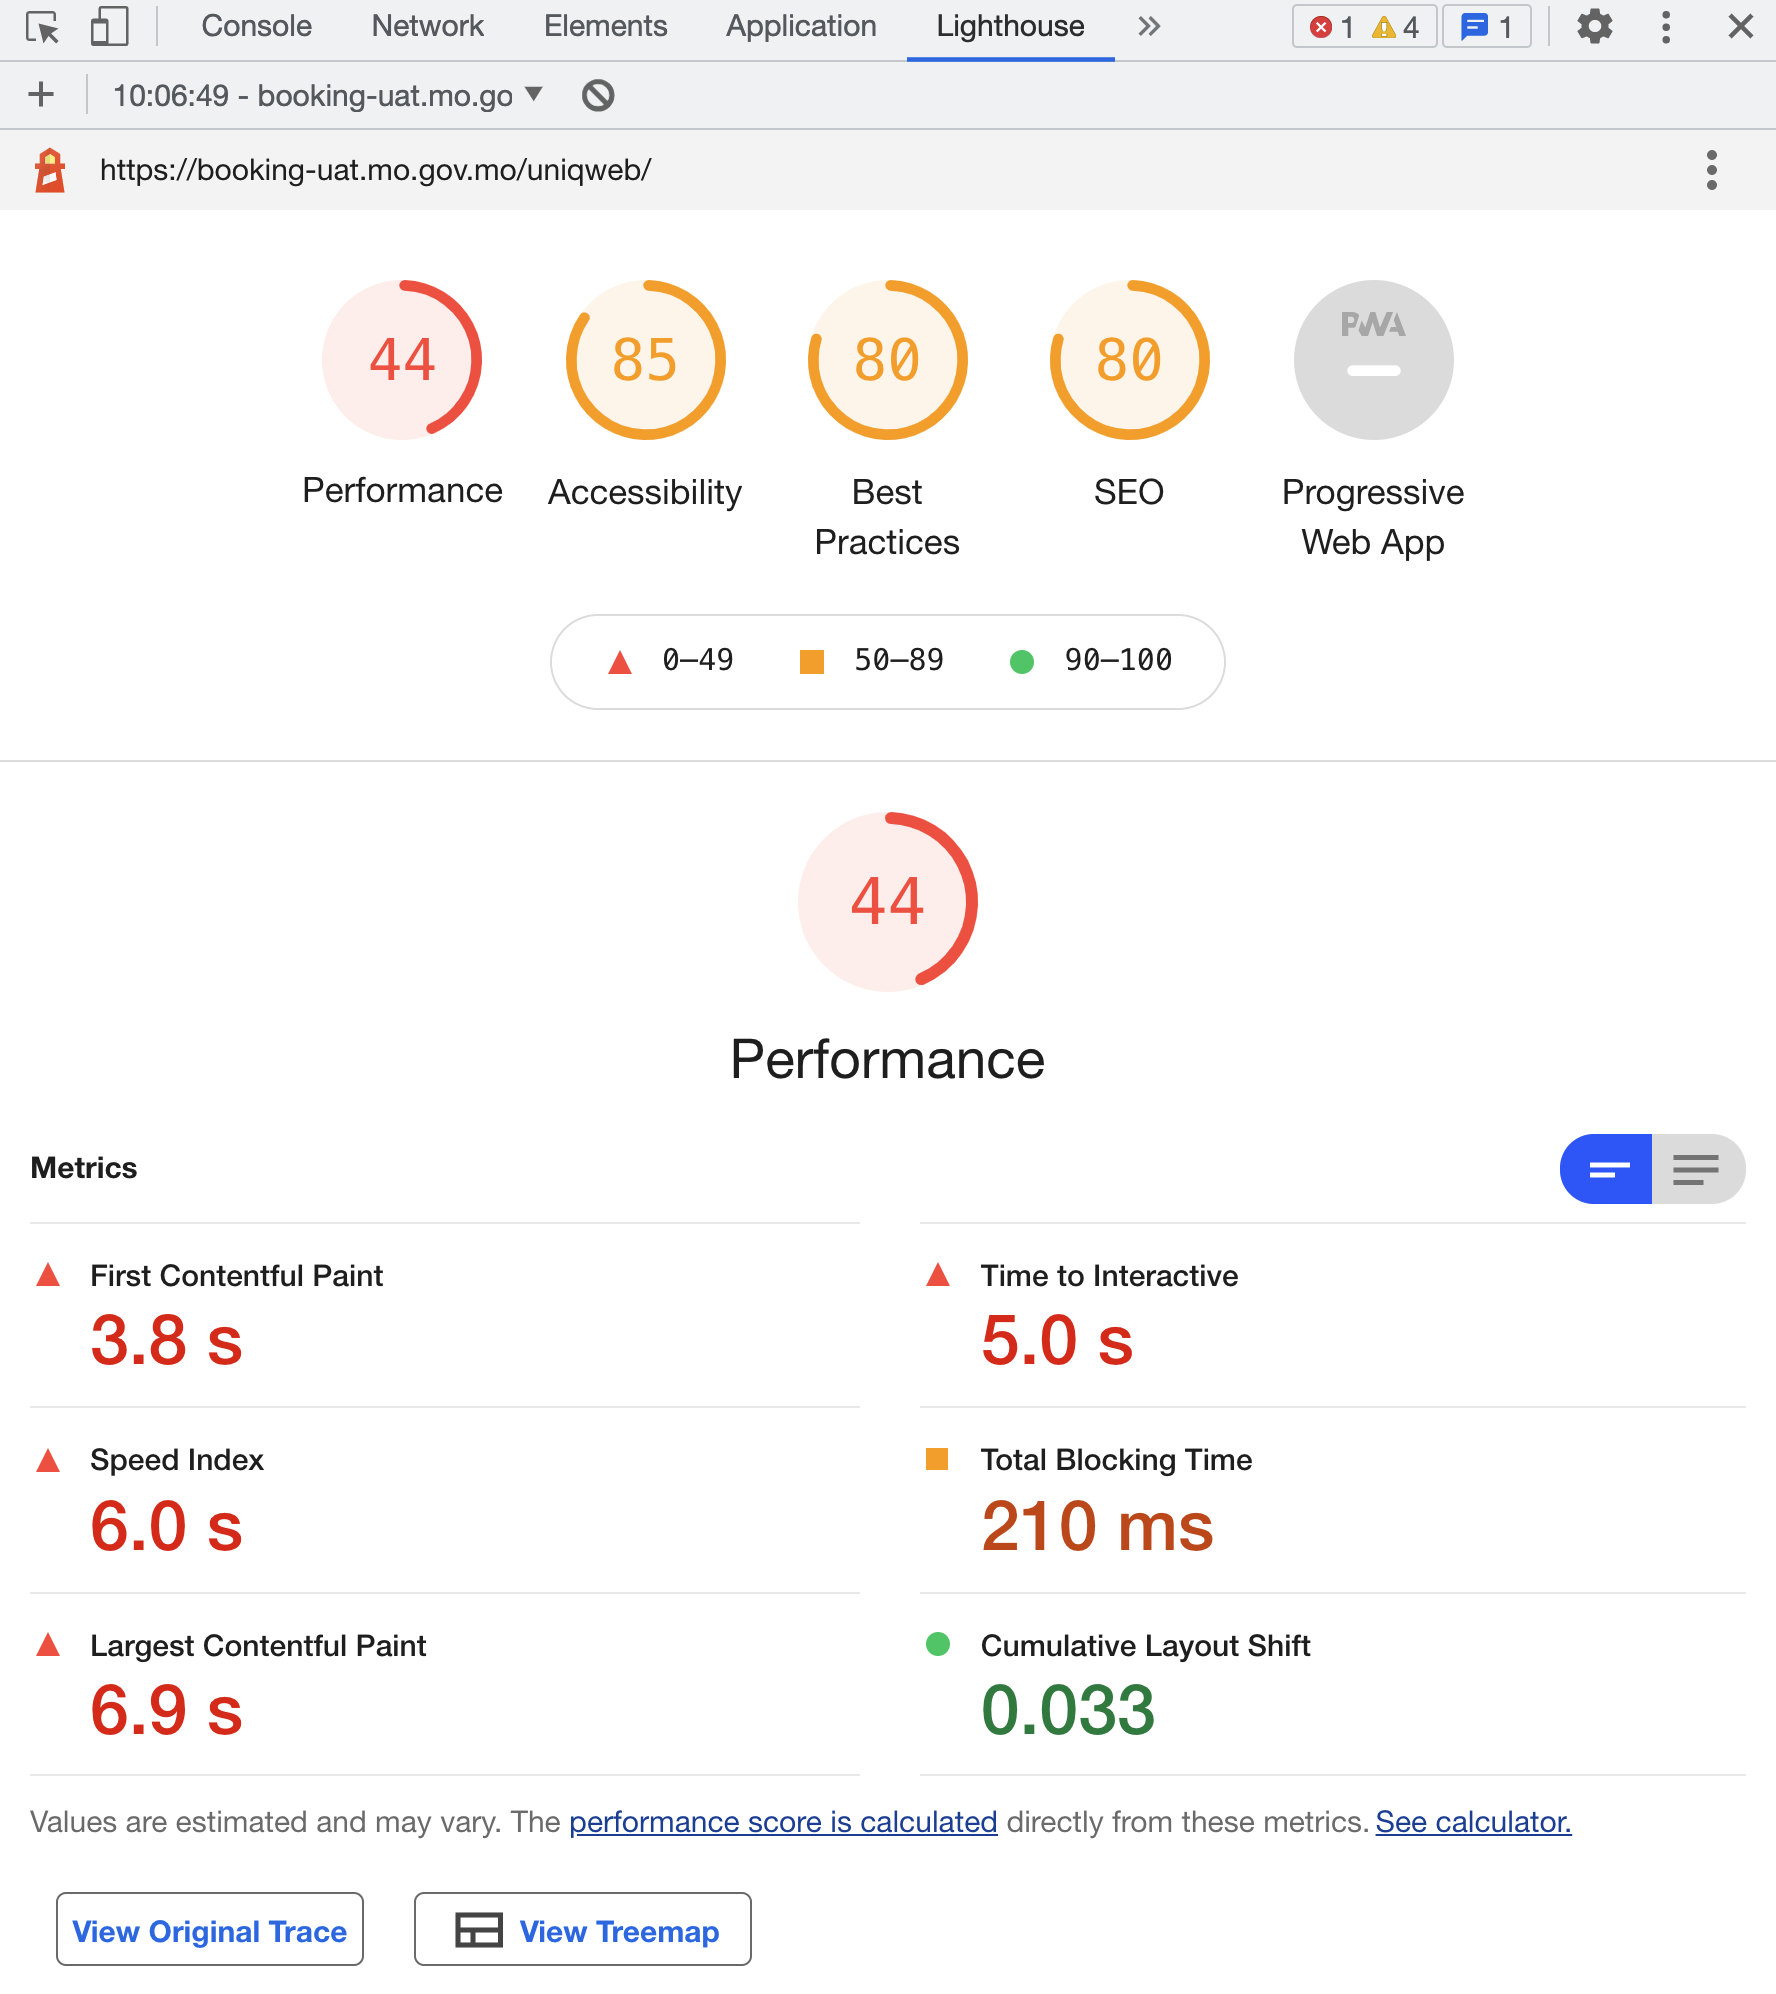
Task: Click the View Treemap button
Action: click(x=583, y=1930)
